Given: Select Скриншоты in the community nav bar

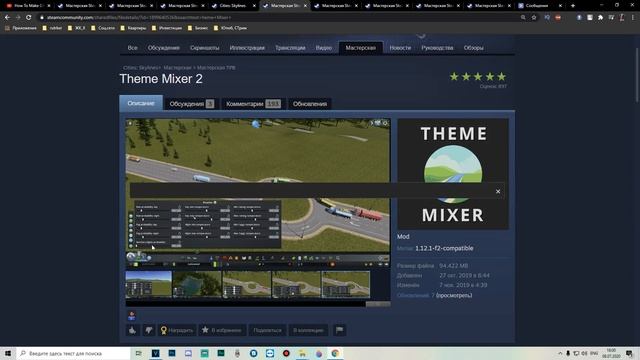Looking at the screenshot, I should click(204, 48).
